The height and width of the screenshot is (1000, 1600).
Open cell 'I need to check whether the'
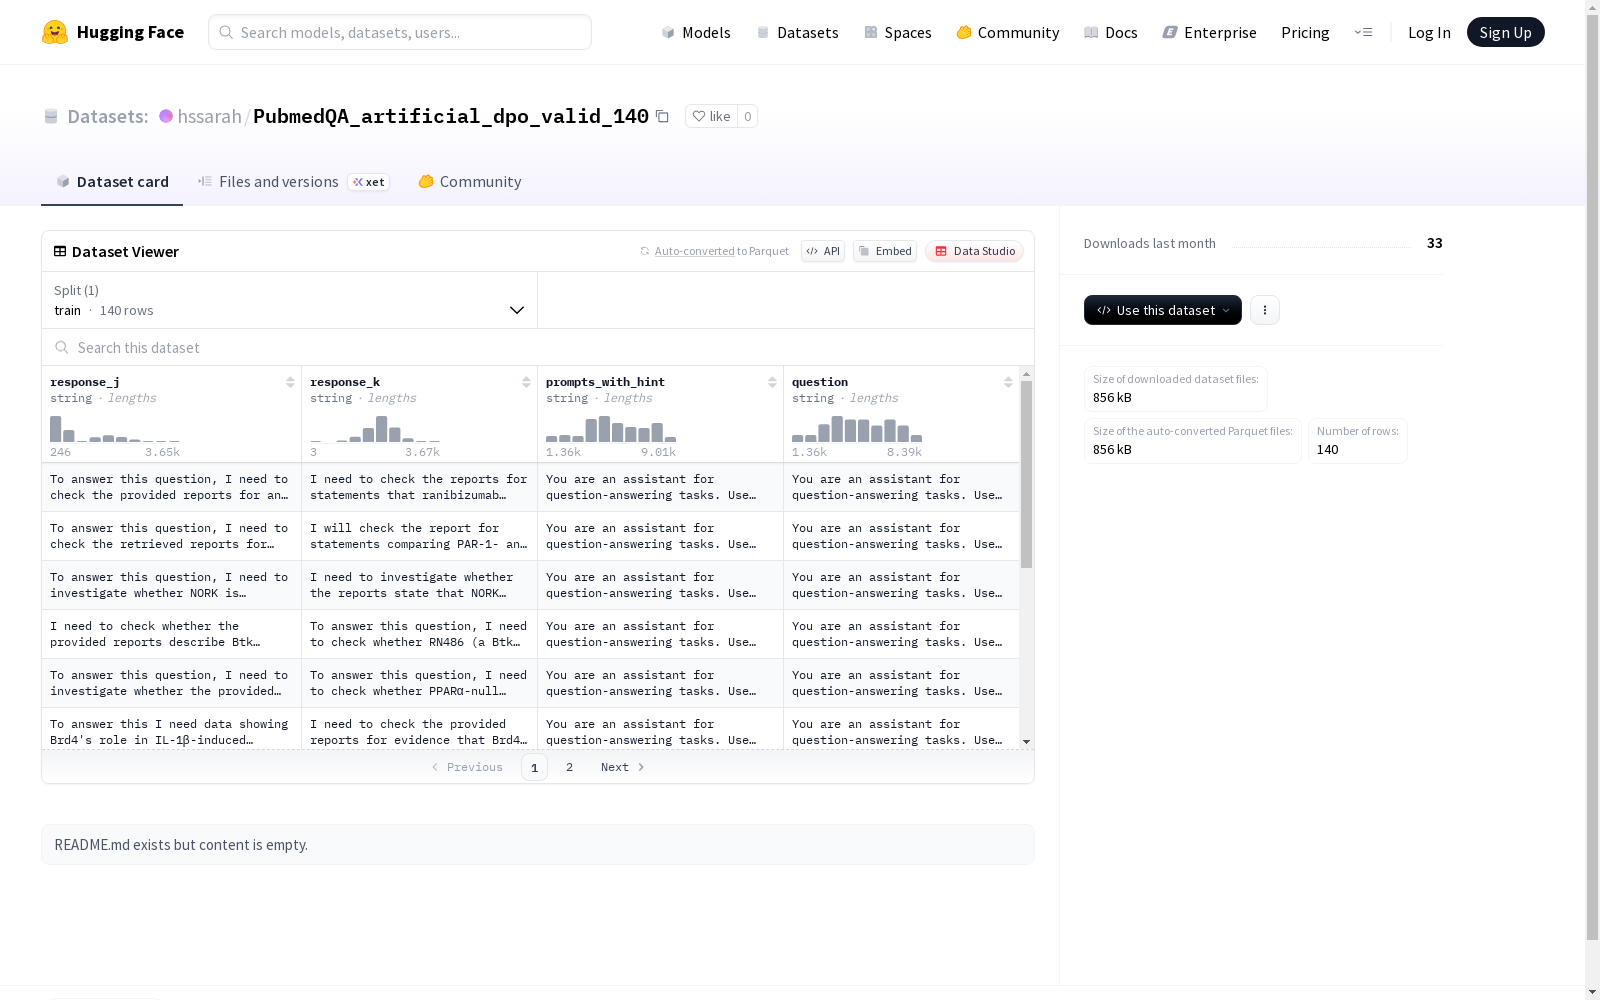coord(171,634)
